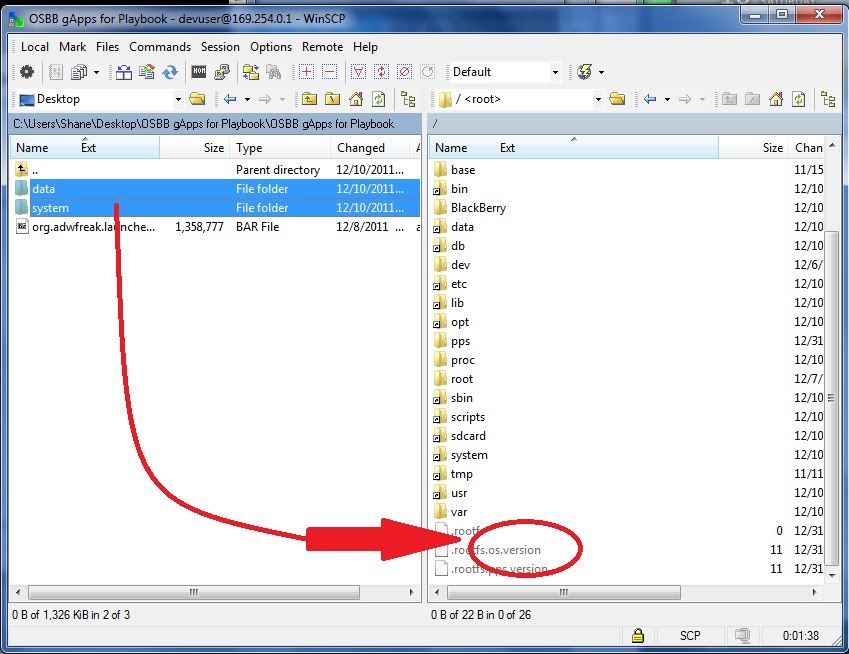Refresh the local panel
The image size is (849, 654).
point(378,99)
